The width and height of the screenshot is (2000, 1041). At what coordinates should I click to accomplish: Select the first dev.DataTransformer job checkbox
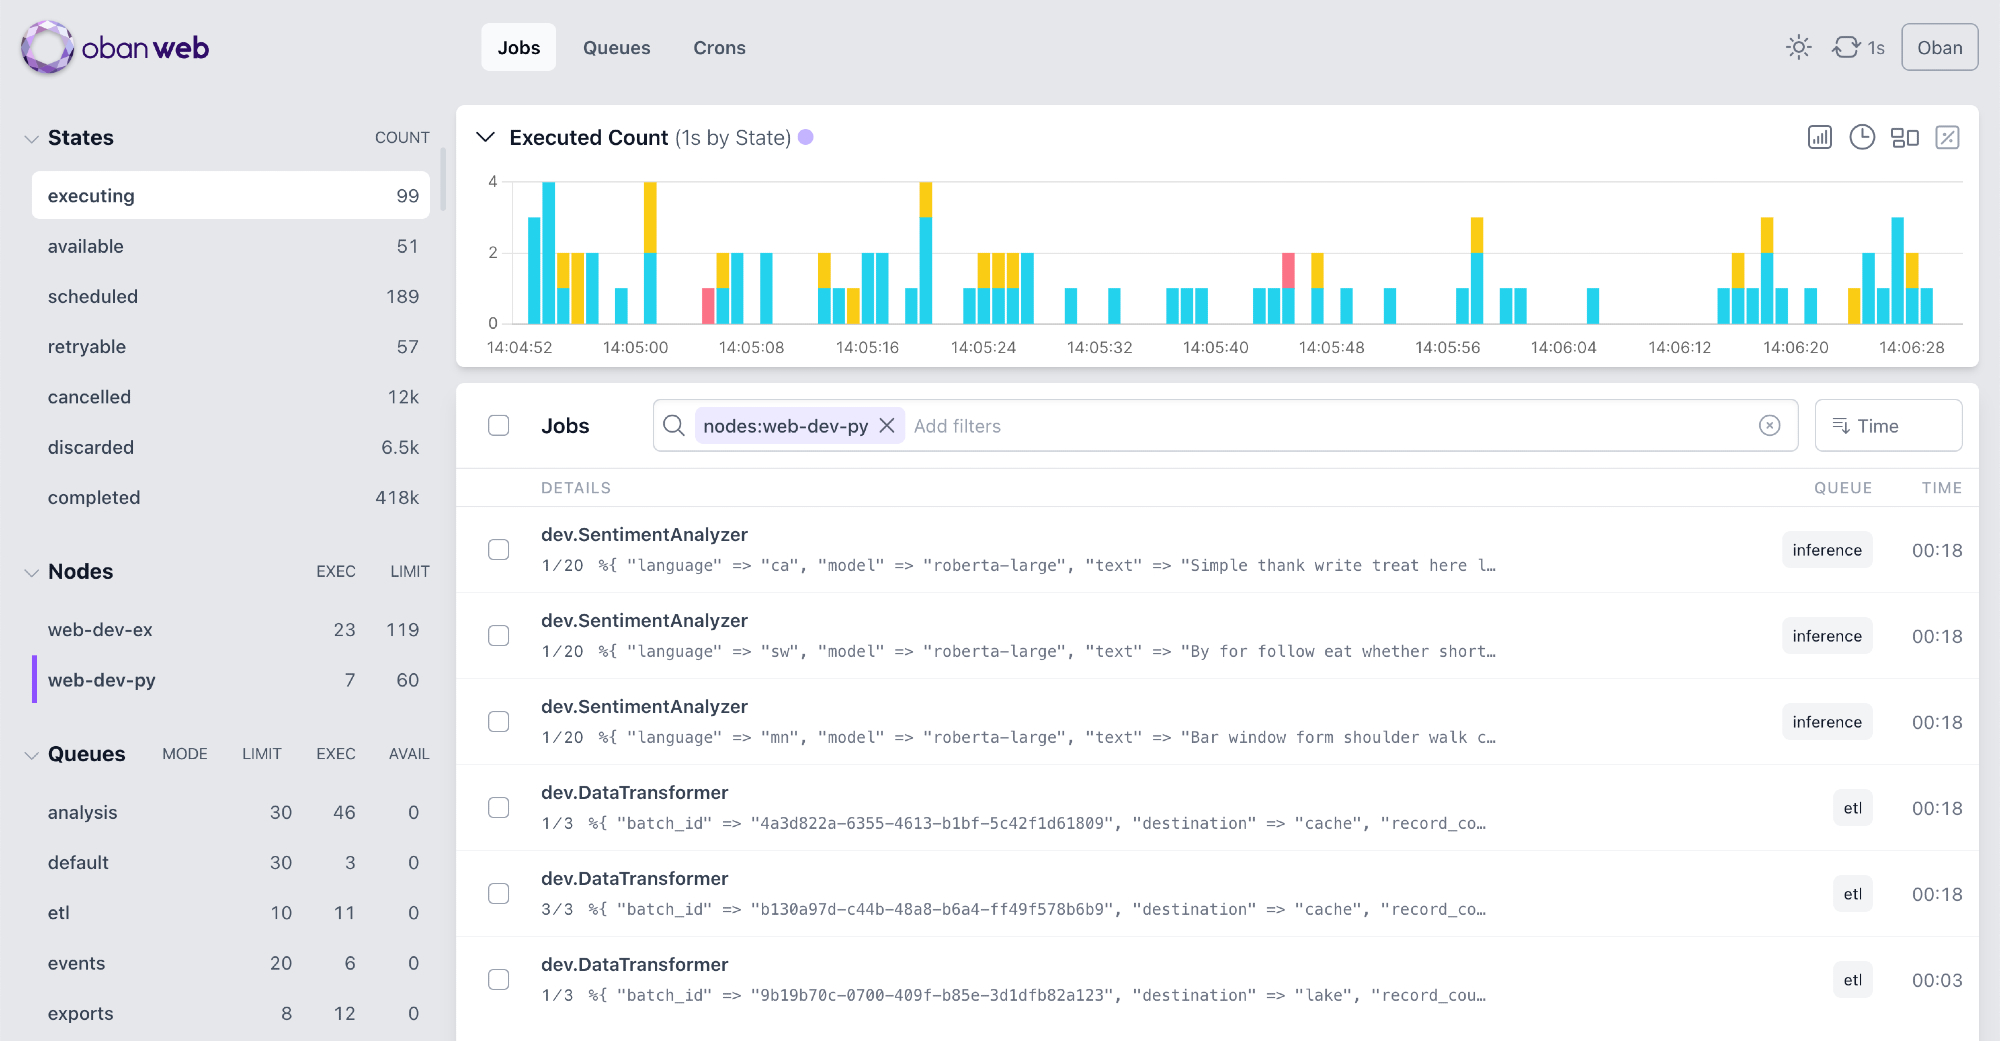[x=498, y=808]
